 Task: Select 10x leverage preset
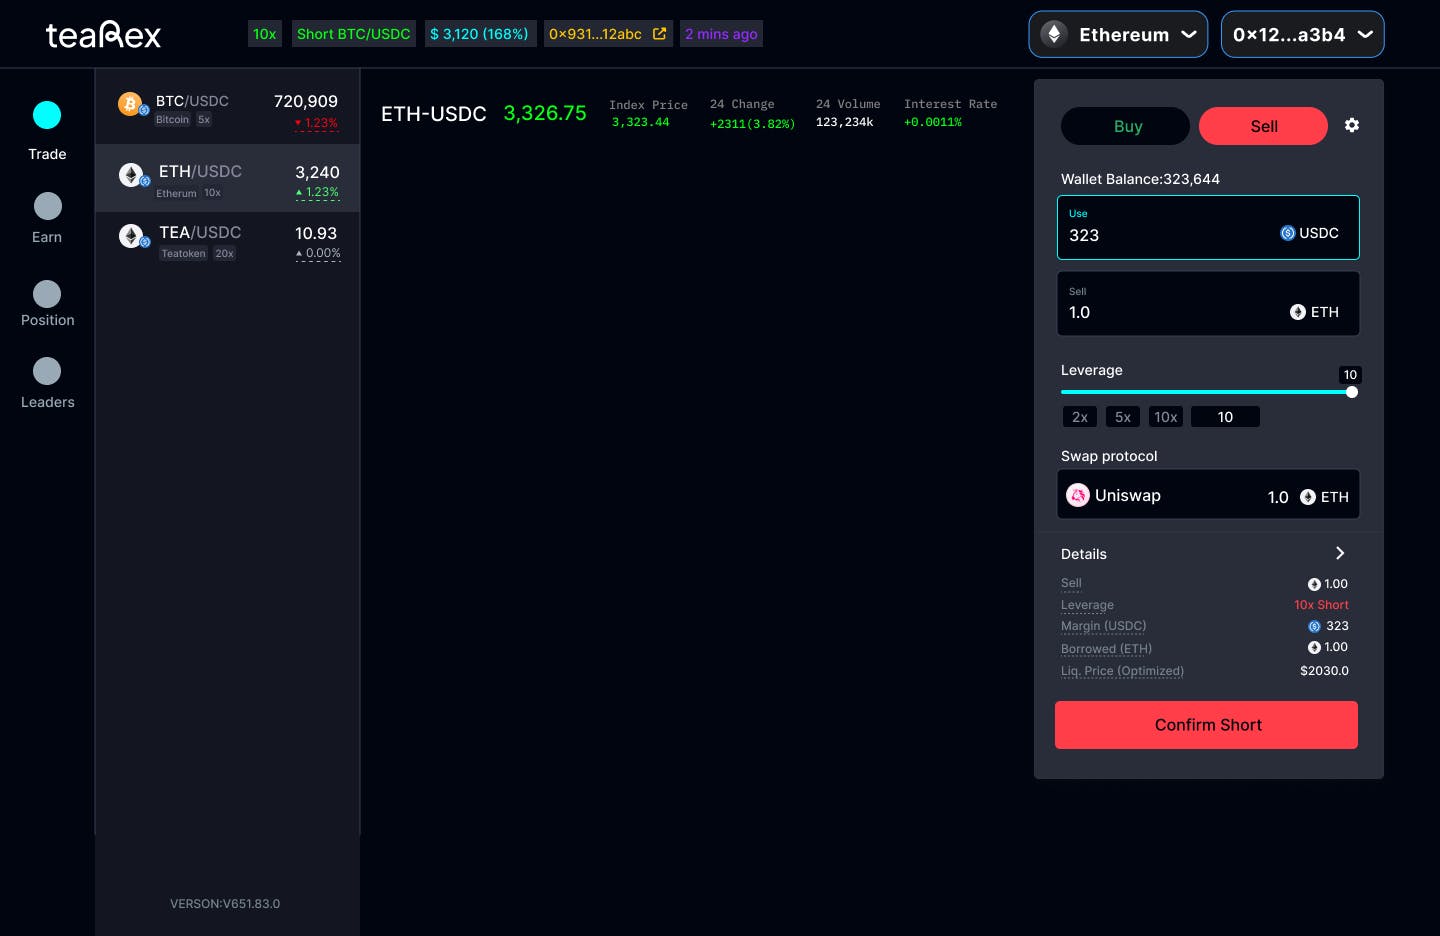coord(1166,417)
